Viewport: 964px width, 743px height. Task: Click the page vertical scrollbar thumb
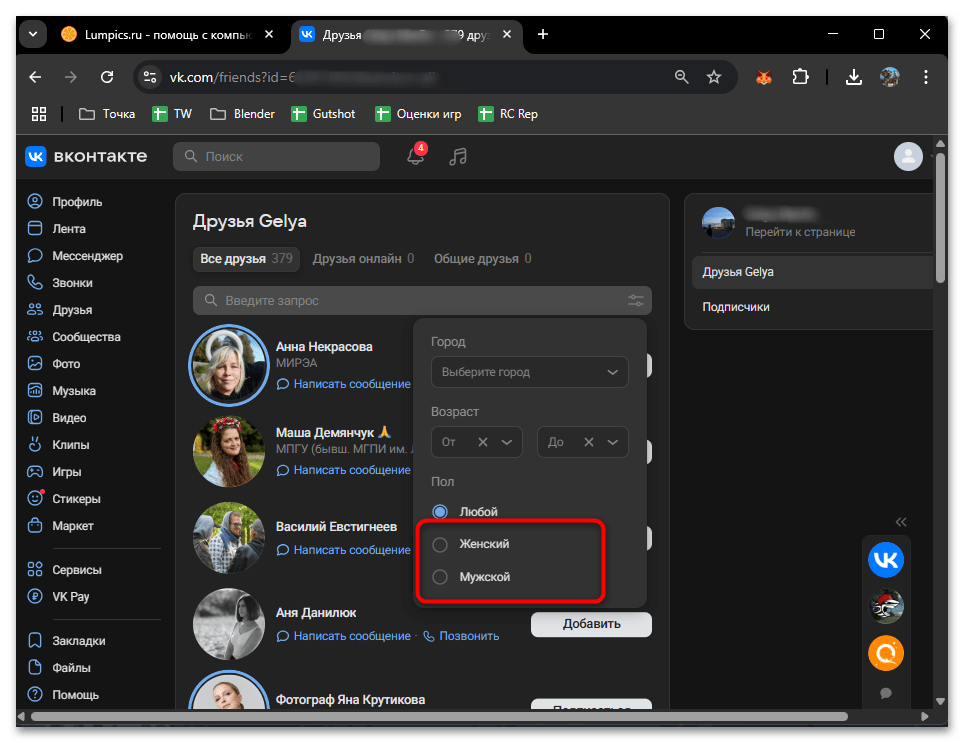[940, 218]
